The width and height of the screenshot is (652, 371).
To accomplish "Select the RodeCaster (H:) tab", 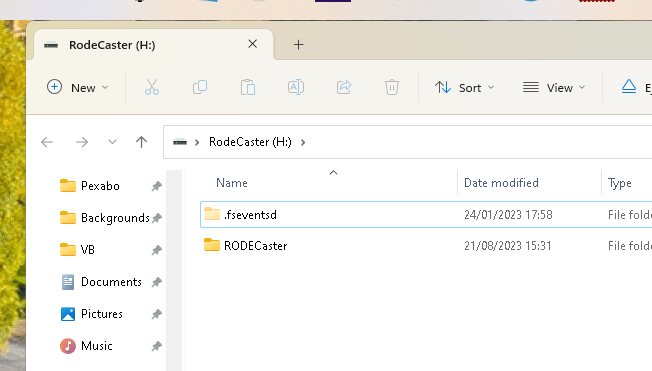I will coord(153,45).
